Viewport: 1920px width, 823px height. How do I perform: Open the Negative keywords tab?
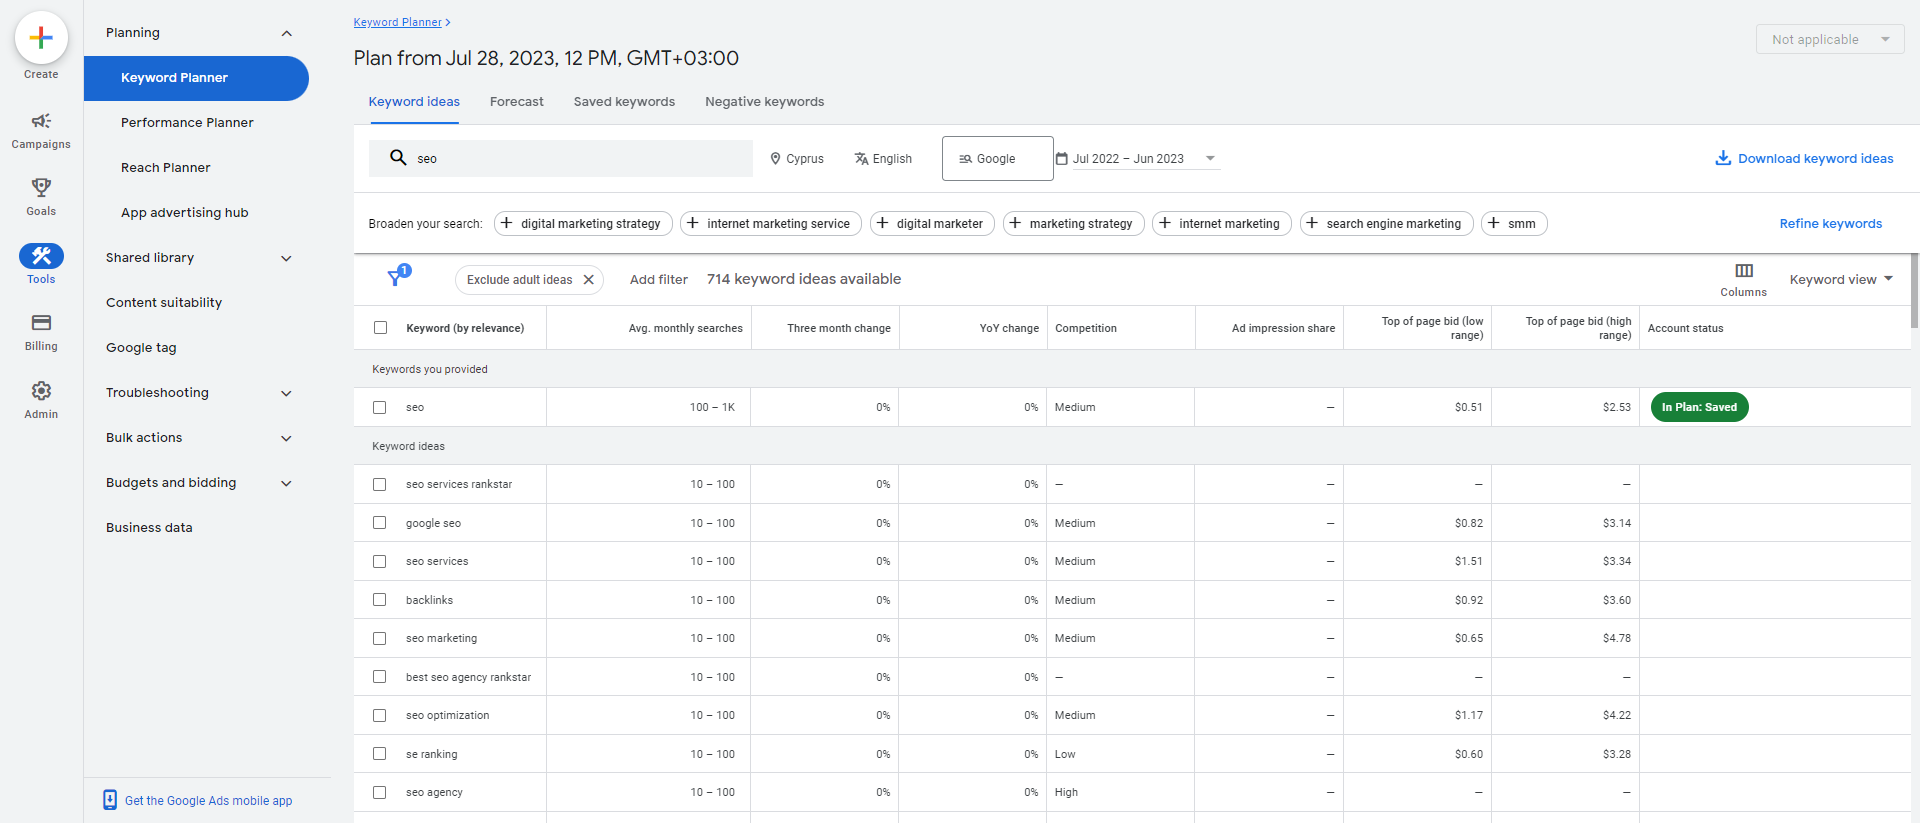765,101
